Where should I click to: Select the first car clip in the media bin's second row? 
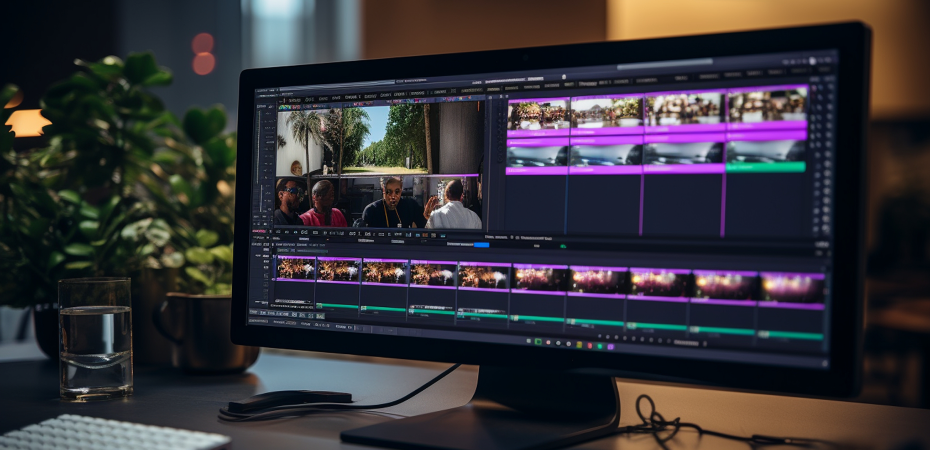click(x=538, y=153)
